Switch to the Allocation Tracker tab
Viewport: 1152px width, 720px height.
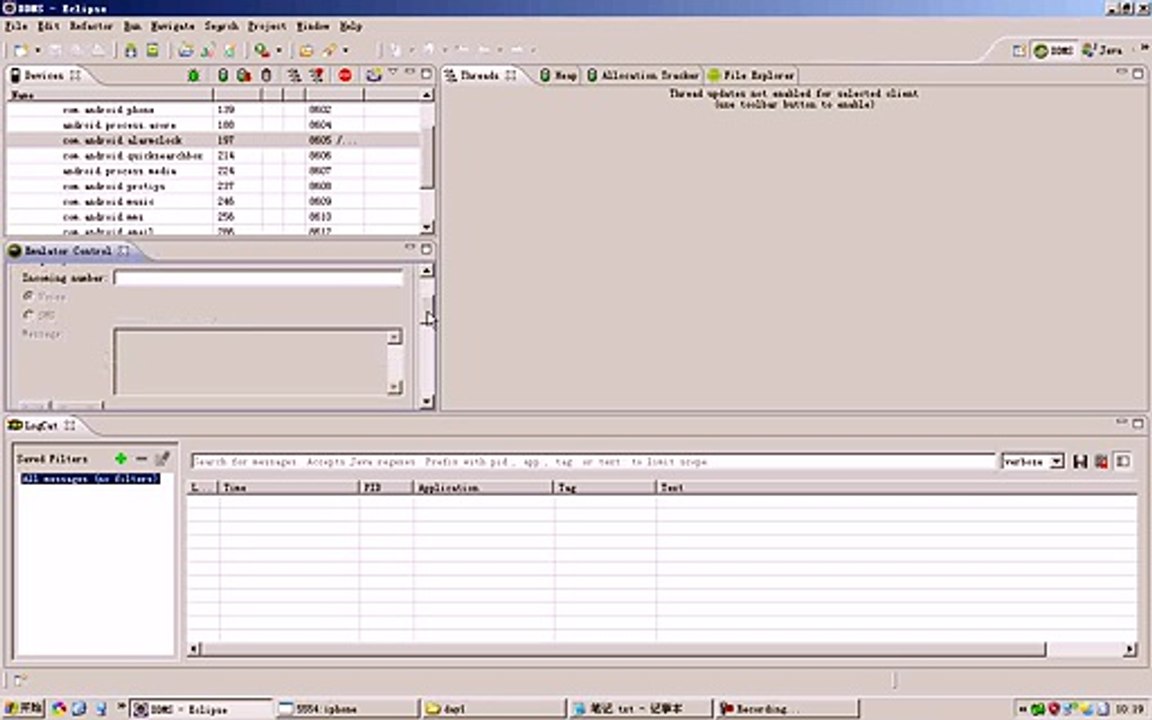643,76
